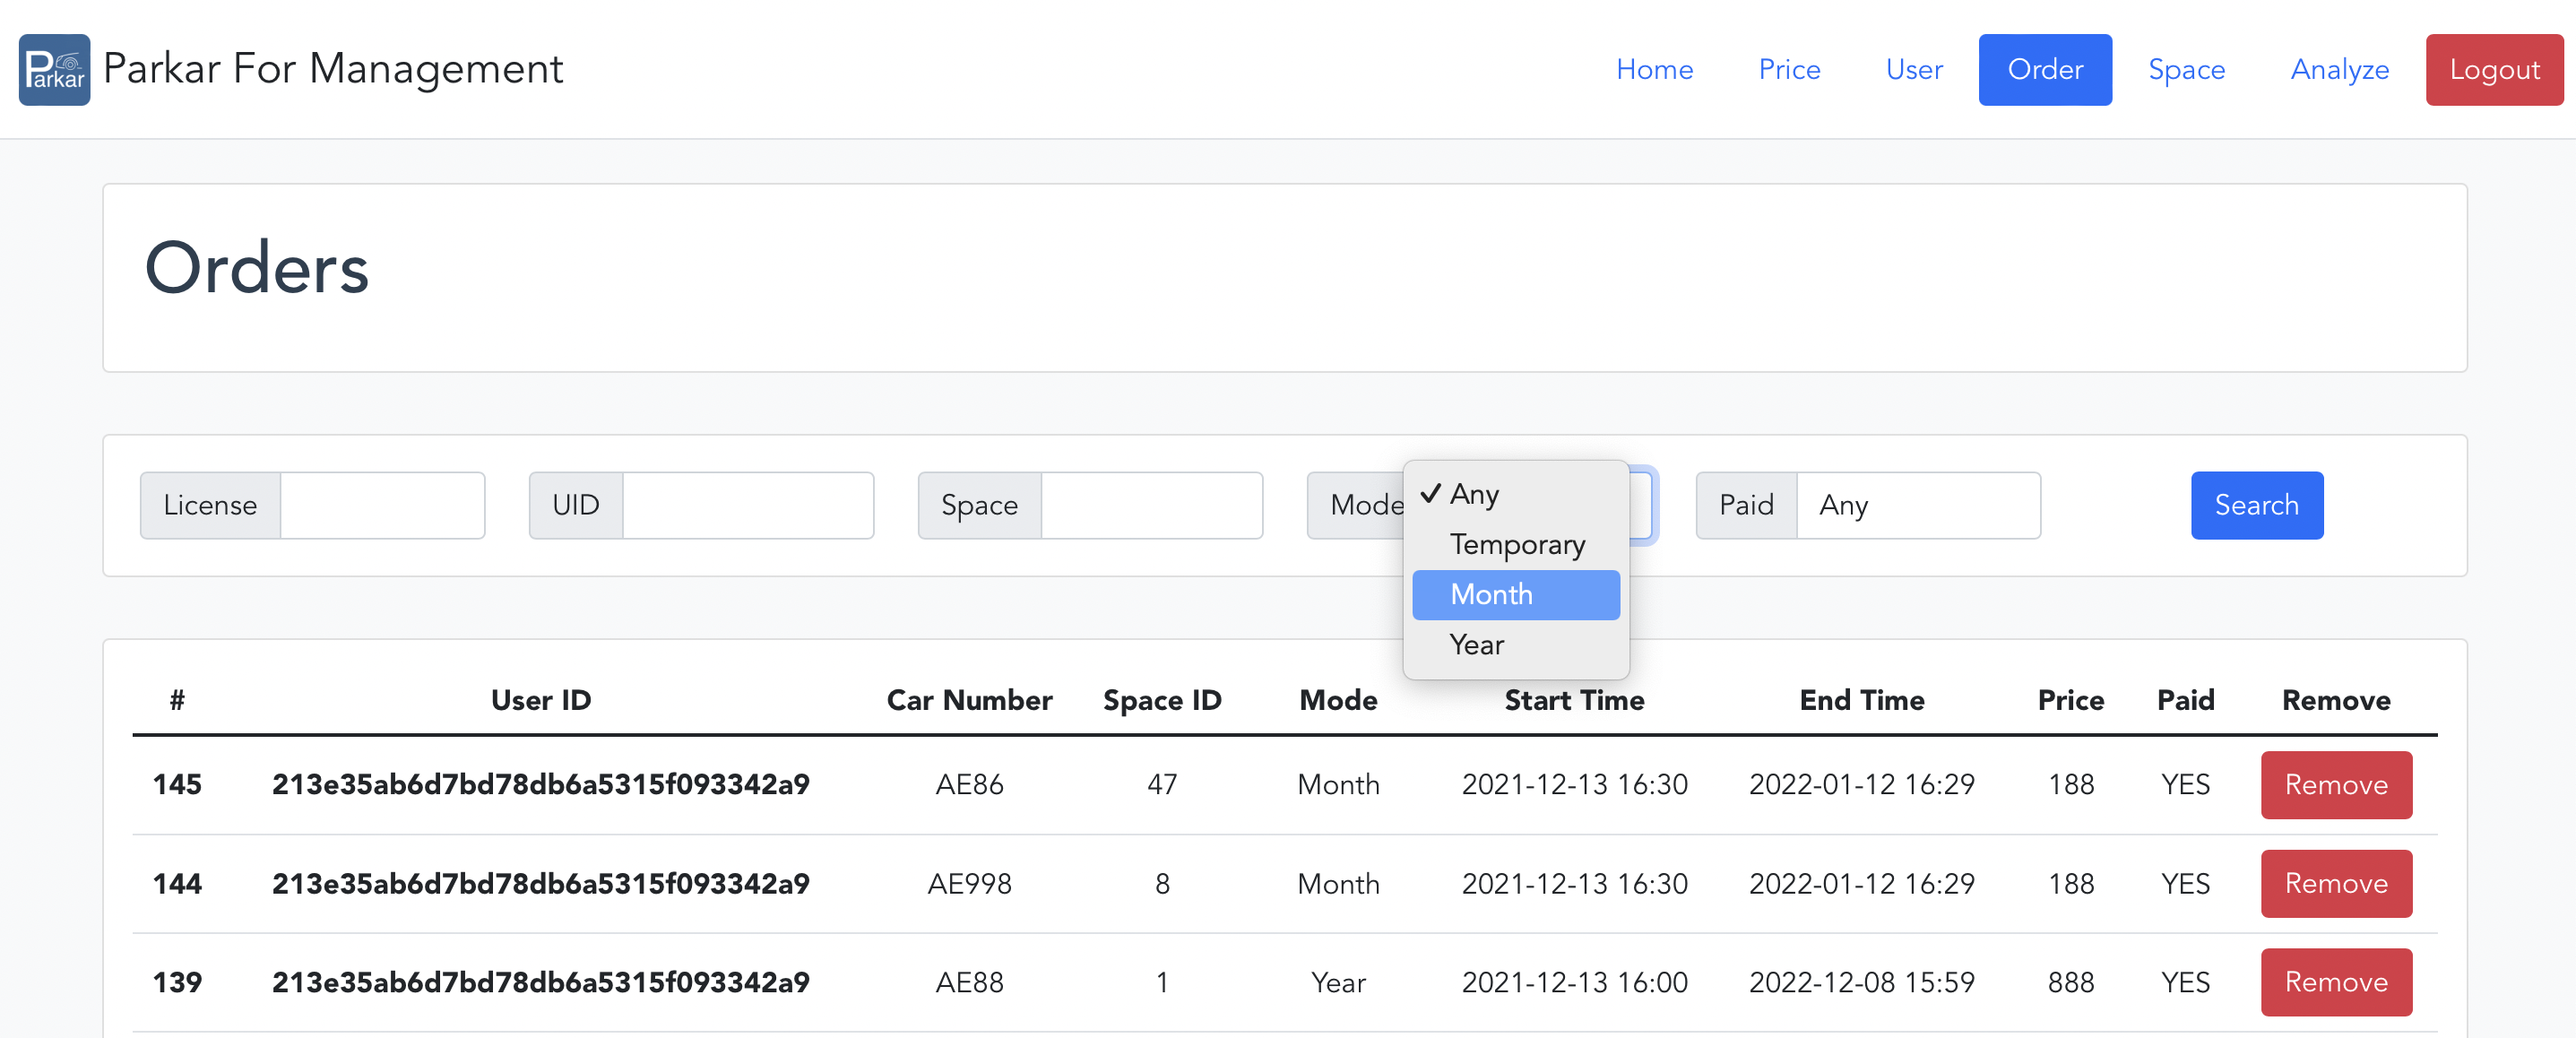
Task: Focus the License text field
Action: (381, 505)
